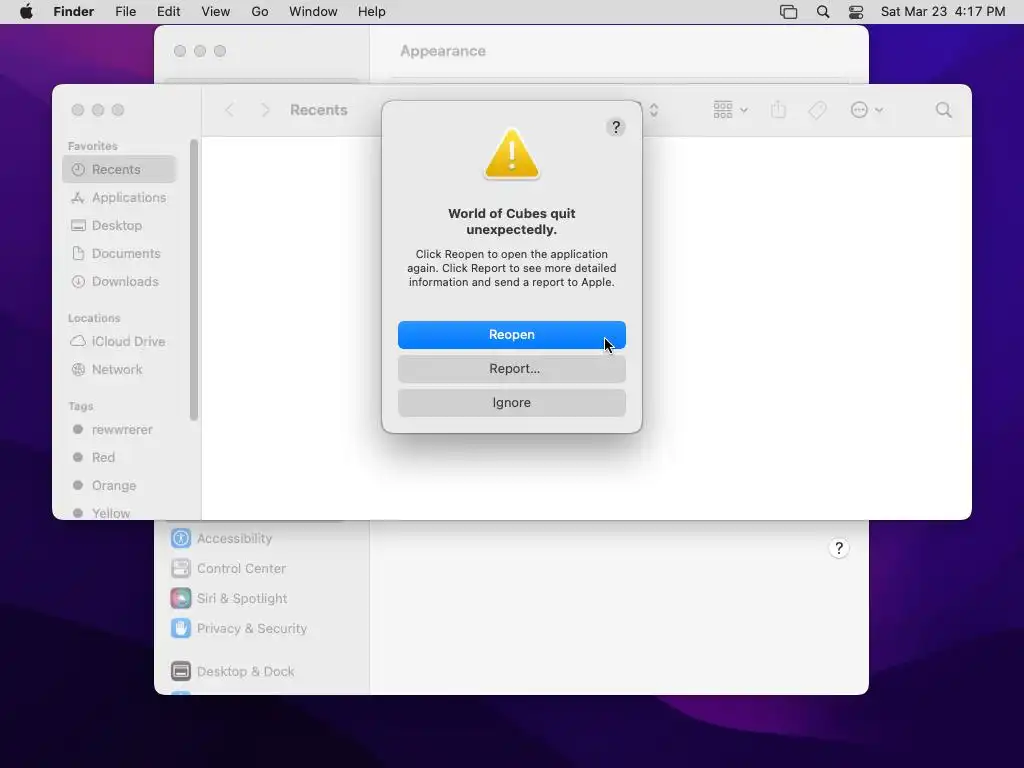Click the Downloads arrow icon in the sidebar
This screenshot has height=768, width=1024.
pyautogui.click(x=78, y=281)
